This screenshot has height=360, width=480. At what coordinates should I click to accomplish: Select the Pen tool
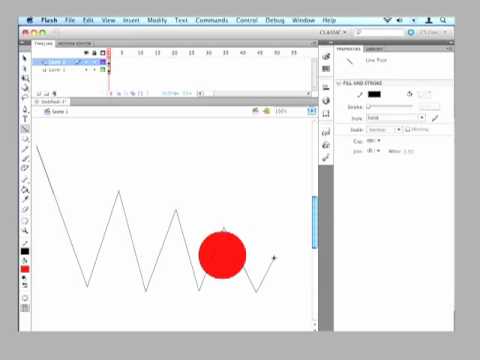(25, 109)
